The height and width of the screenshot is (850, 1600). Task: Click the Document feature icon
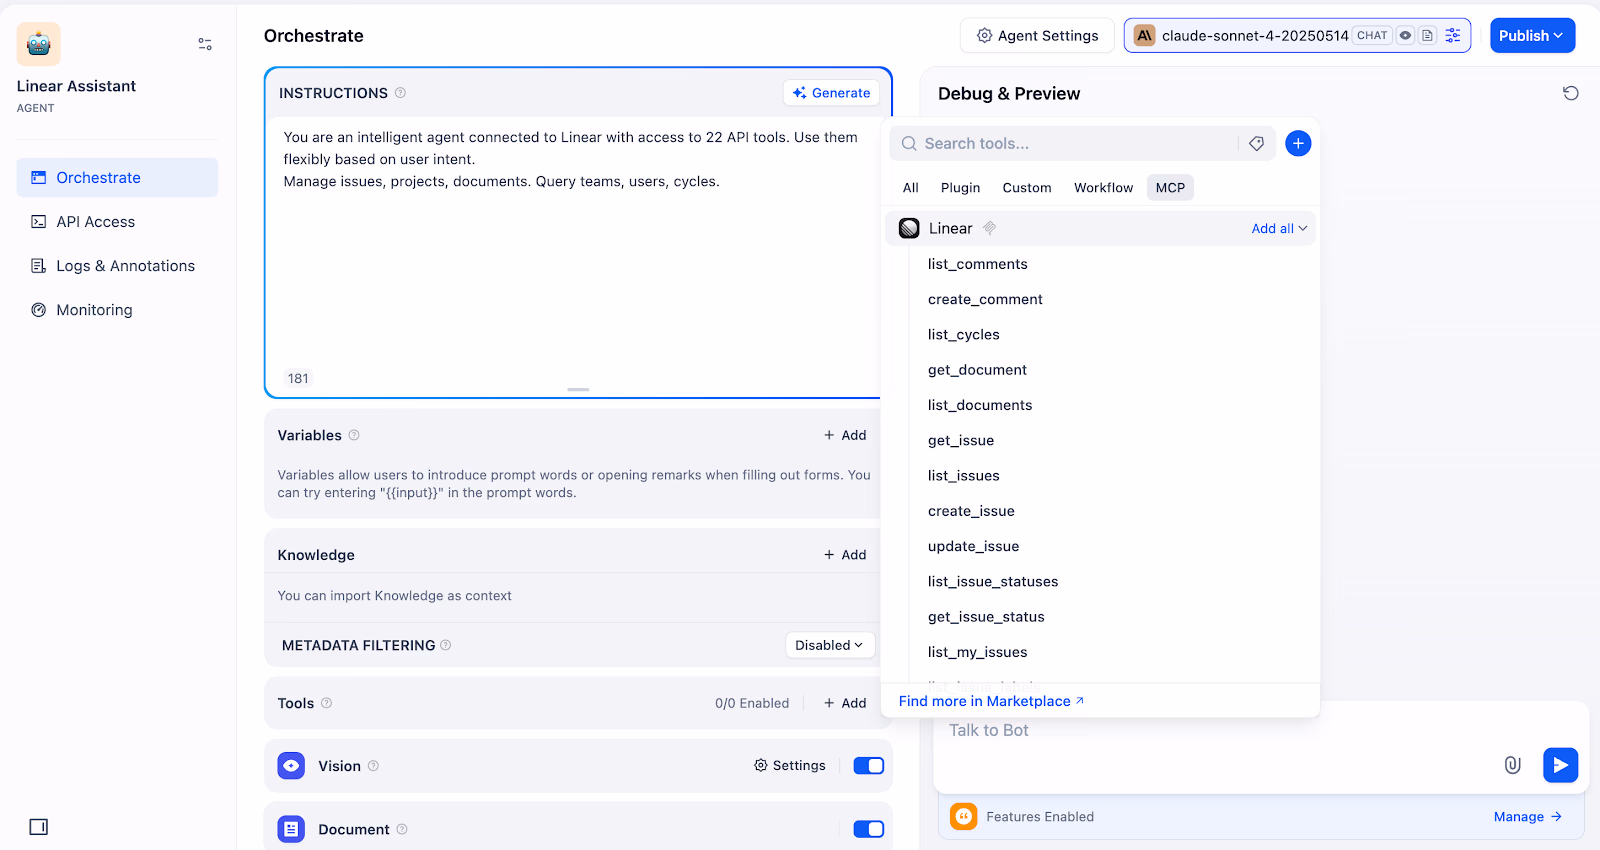(x=291, y=829)
